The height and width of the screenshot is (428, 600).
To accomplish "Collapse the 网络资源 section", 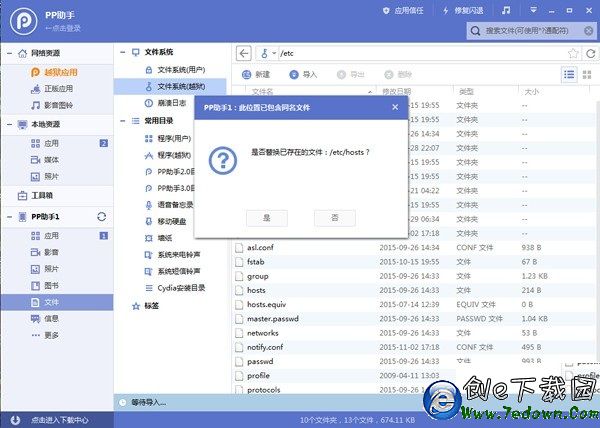I will pyautogui.click(x=9, y=53).
